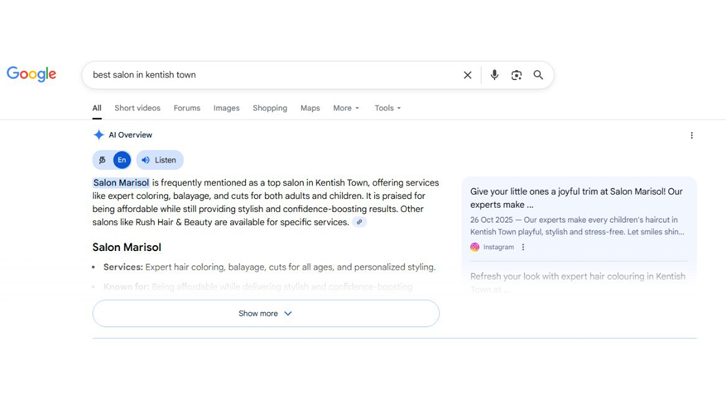Viewport: 726px width, 400px height.
Task: Click the AI Overview sparkle icon
Action: (x=99, y=135)
